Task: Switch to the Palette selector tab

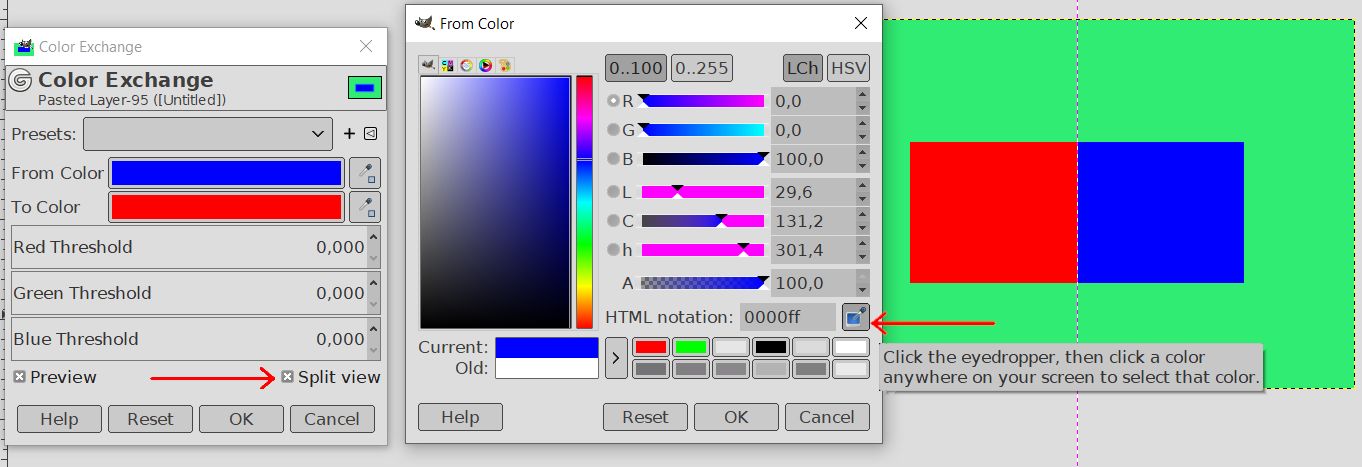Action: coord(504,65)
